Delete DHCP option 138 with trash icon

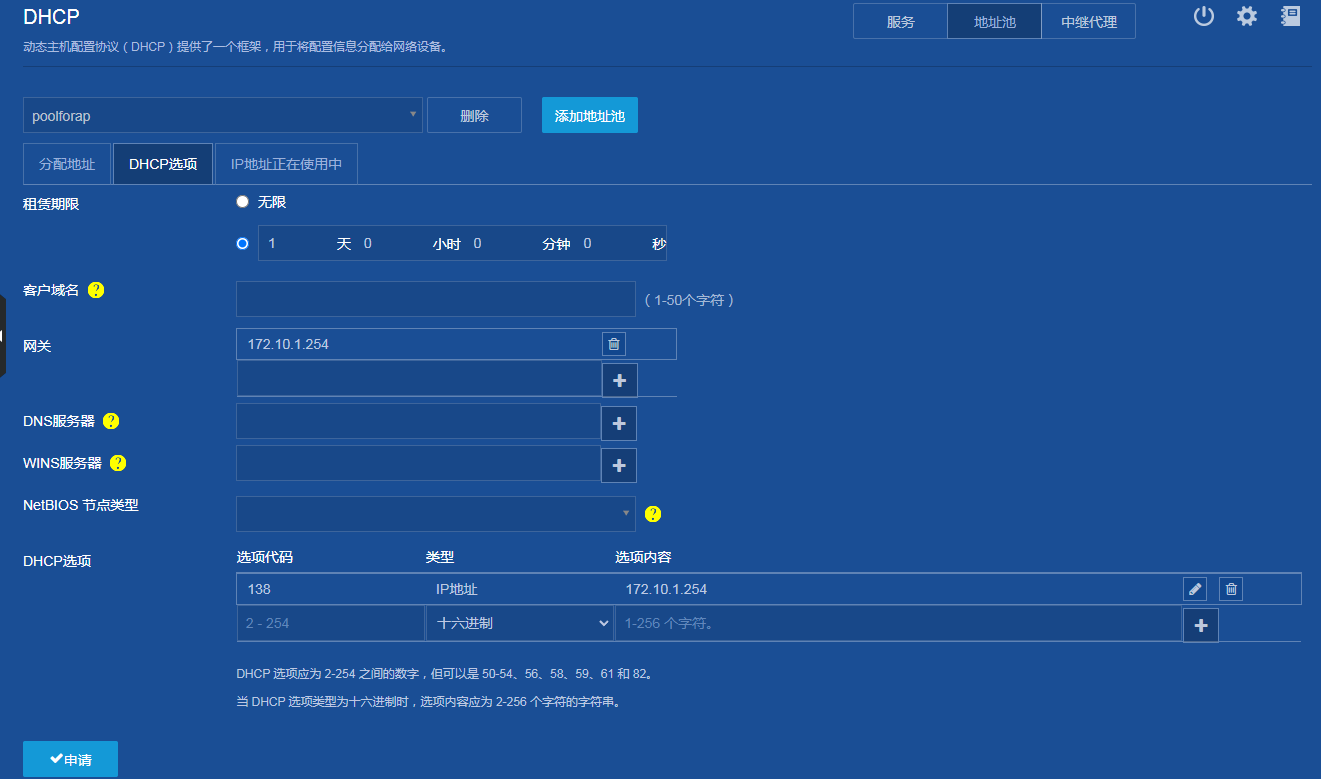point(1231,589)
